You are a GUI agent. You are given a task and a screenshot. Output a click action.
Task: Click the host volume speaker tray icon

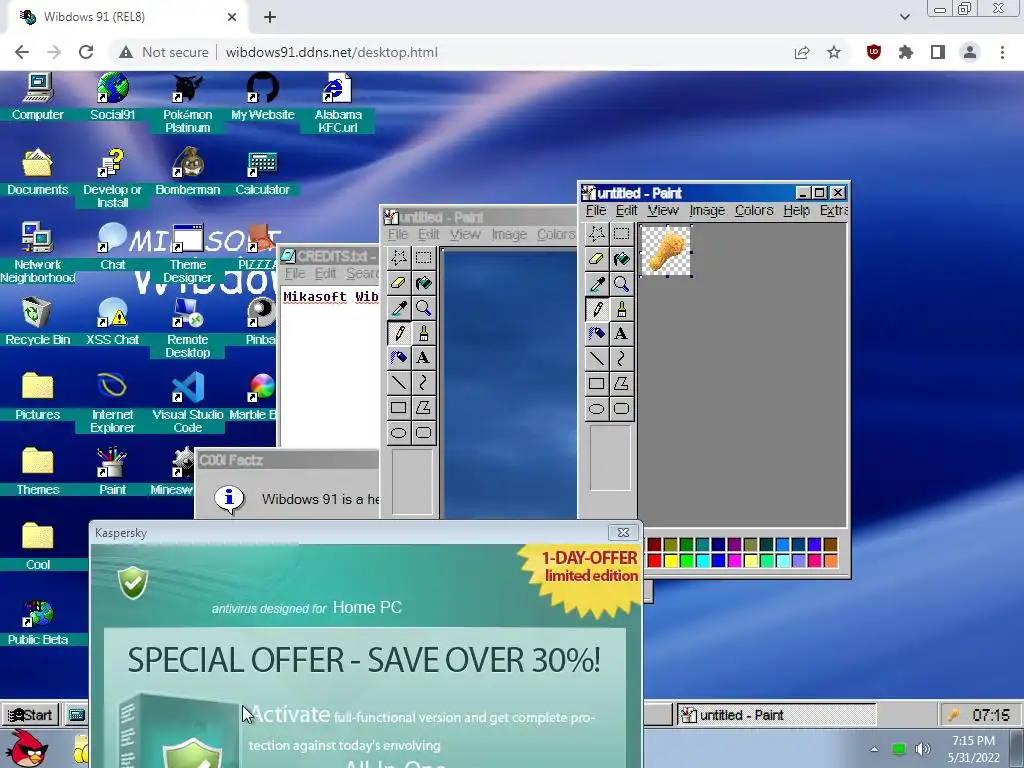point(923,749)
